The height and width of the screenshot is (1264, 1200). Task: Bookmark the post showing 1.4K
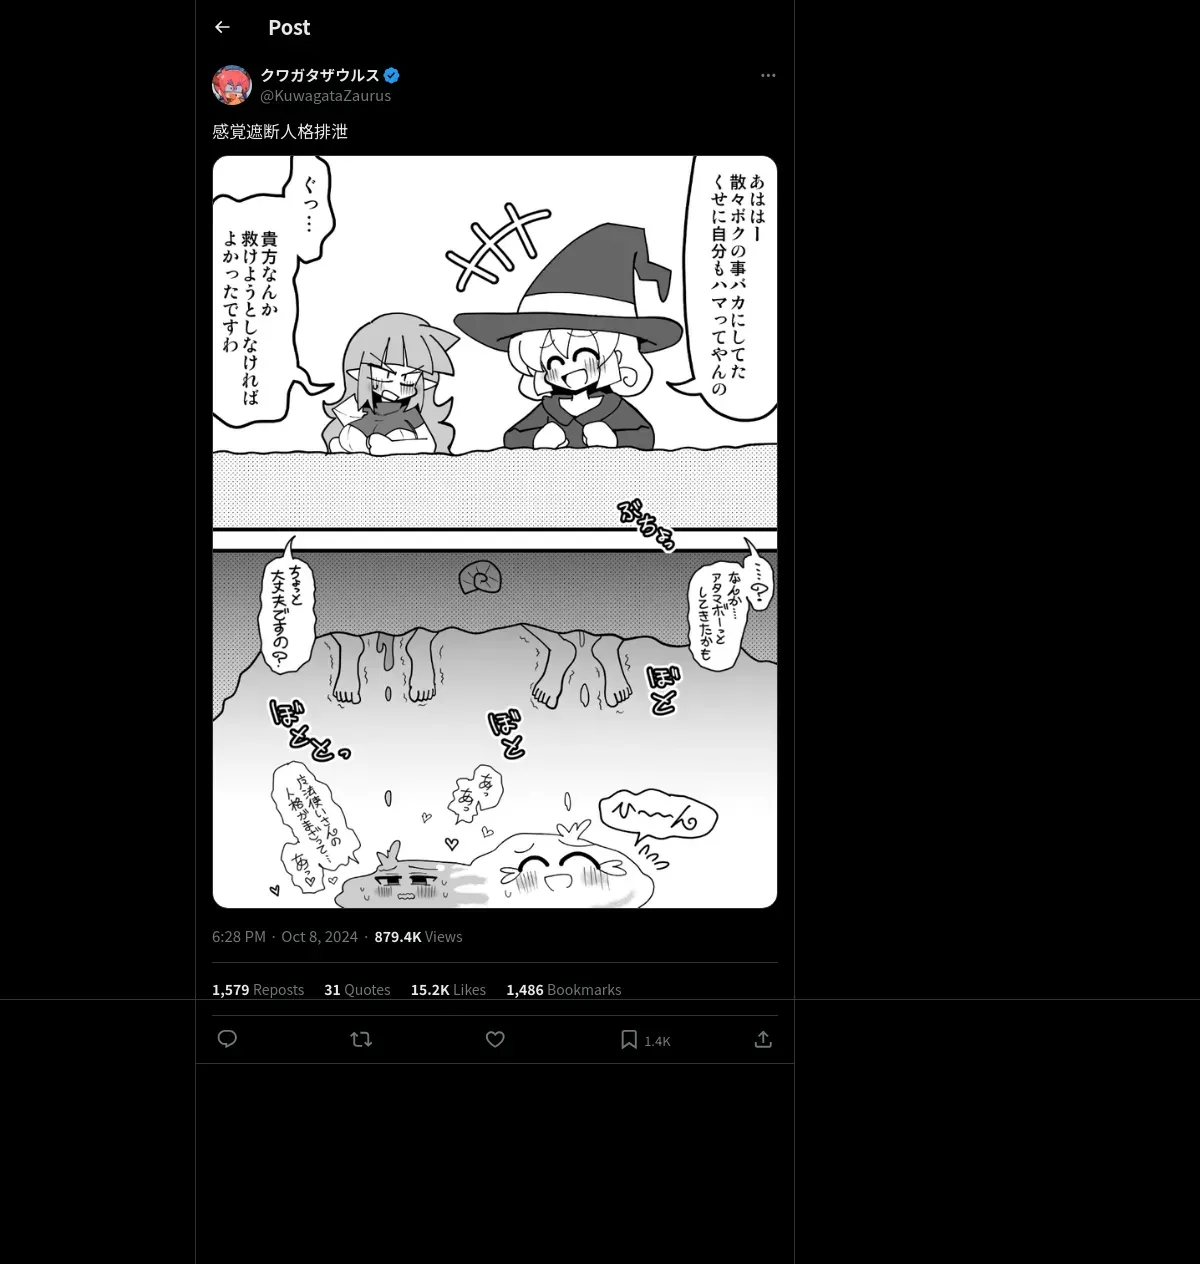pos(645,1040)
